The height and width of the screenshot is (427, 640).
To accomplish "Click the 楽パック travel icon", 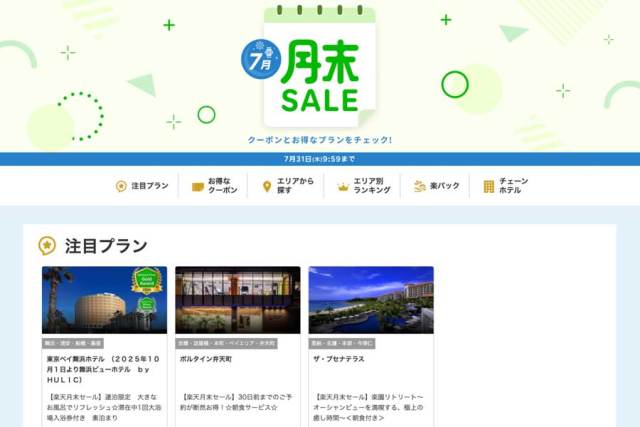I will (420, 186).
